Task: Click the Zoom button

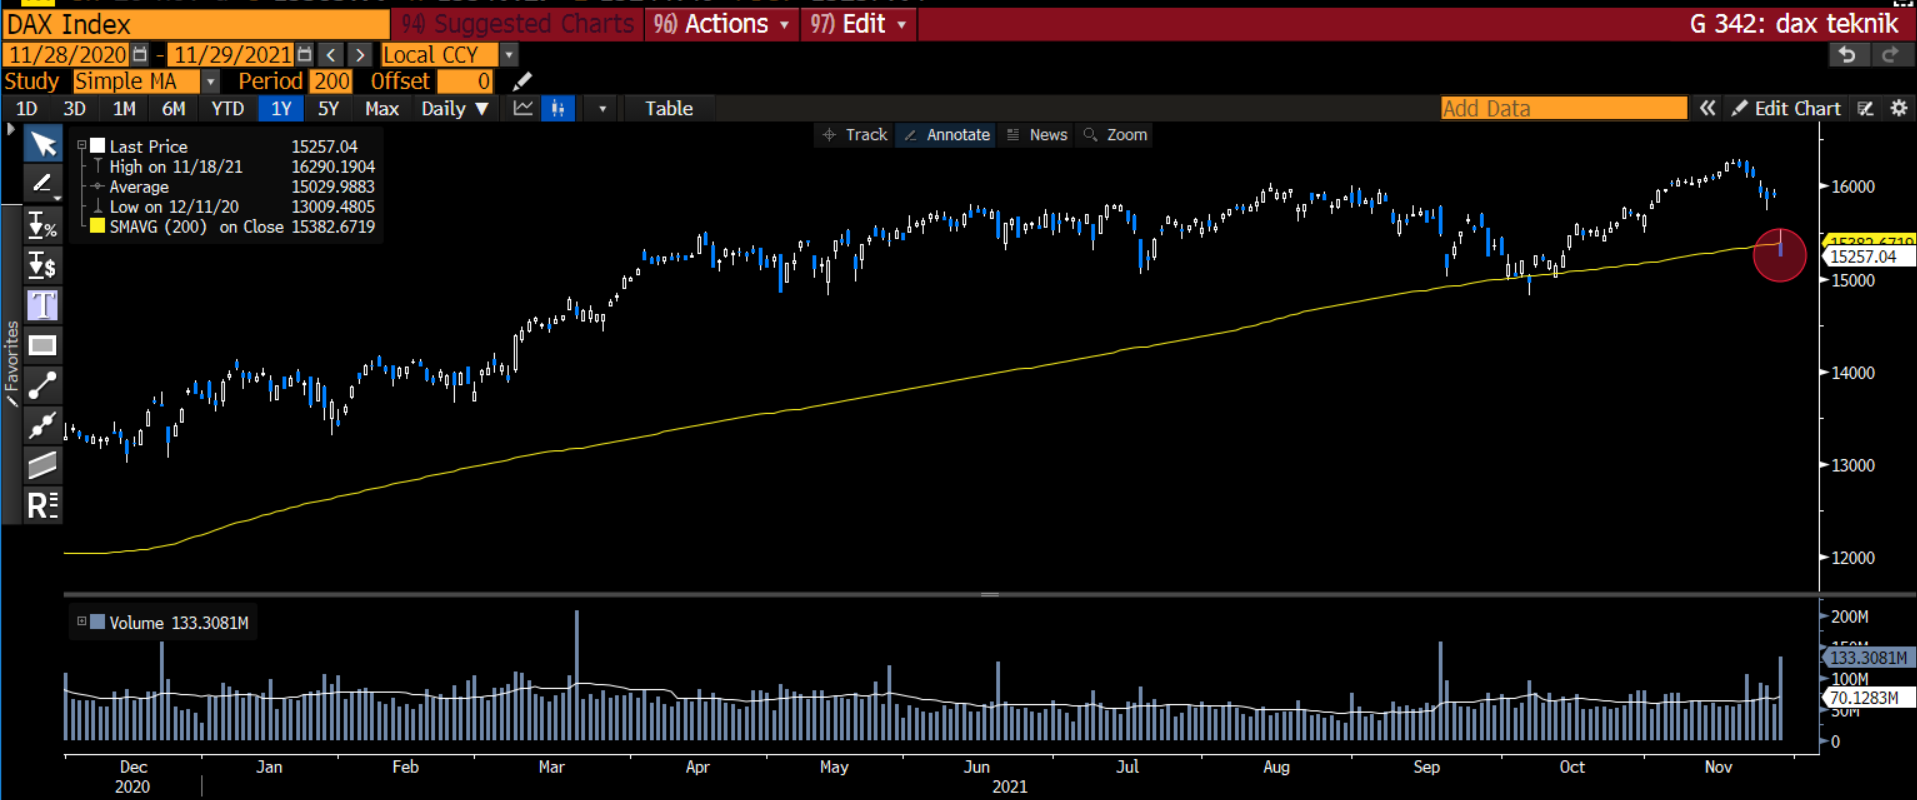Action: (x=1115, y=134)
